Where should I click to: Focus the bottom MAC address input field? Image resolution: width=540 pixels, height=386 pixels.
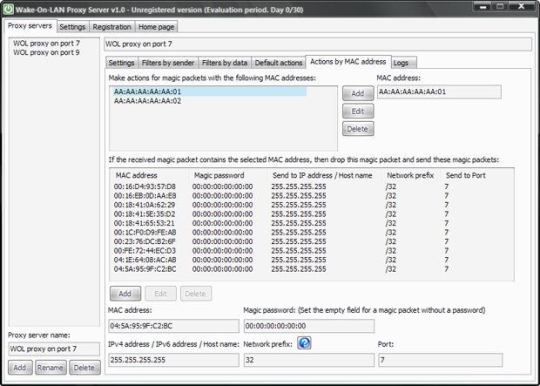(174, 326)
